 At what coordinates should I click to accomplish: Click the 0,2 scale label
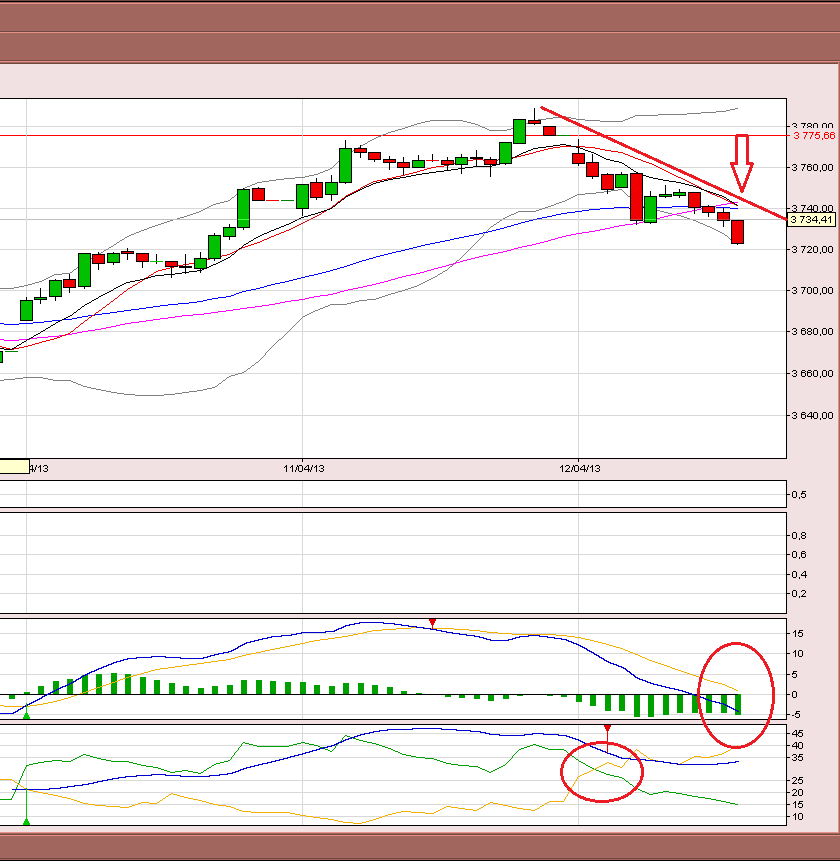pyautogui.click(x=799, y=594)
